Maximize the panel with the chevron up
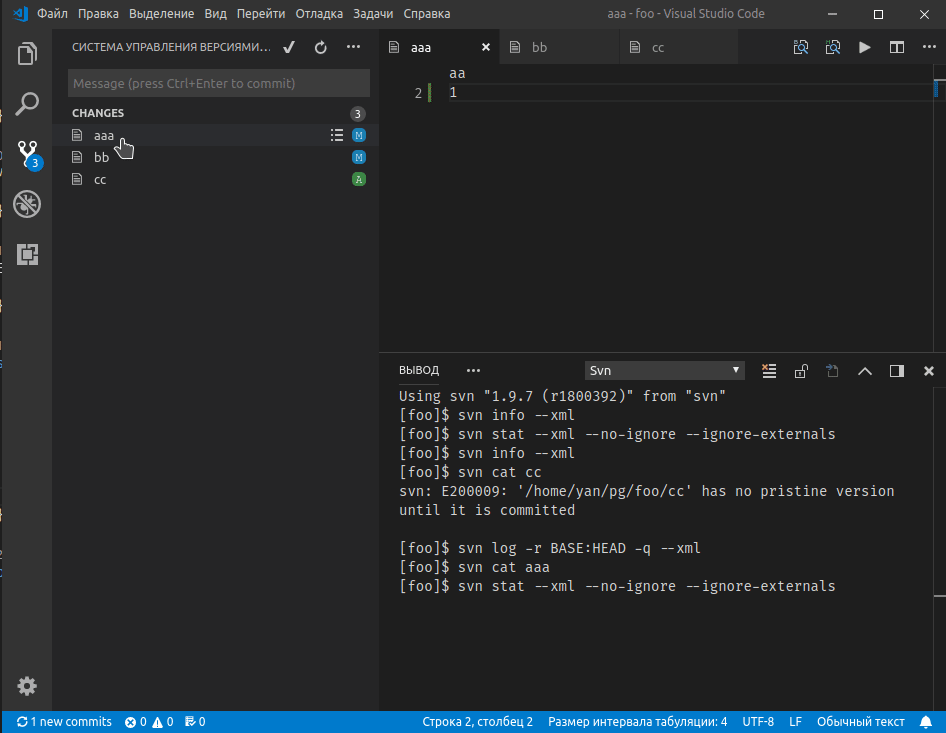Image resolution: width=946 pixels, height=733 pixels. tap(865, 370)
